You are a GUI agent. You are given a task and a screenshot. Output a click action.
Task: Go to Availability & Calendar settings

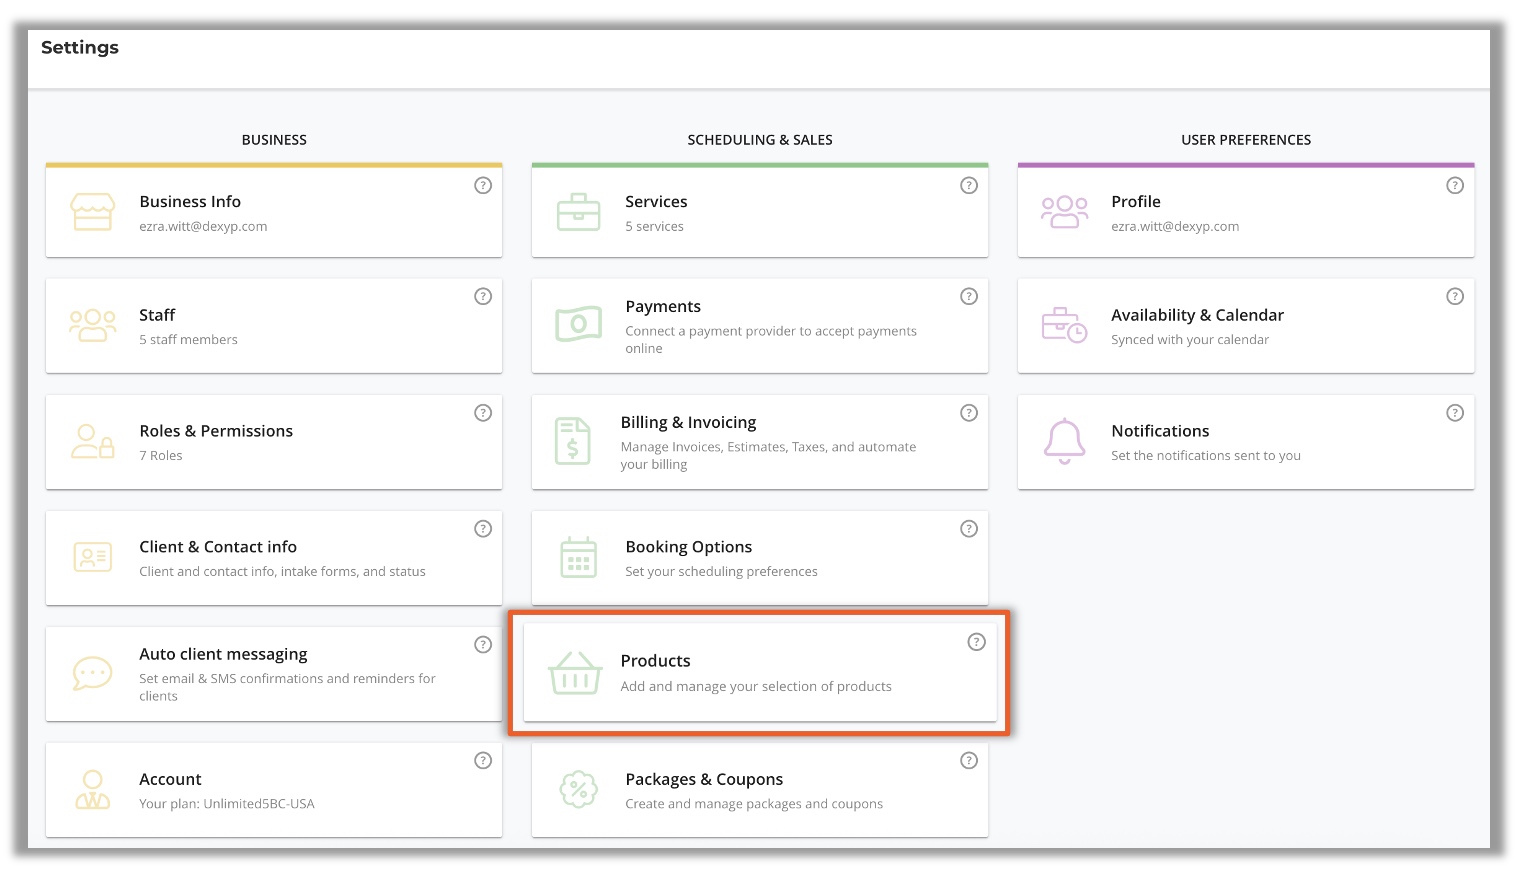tap(1197, 315)
